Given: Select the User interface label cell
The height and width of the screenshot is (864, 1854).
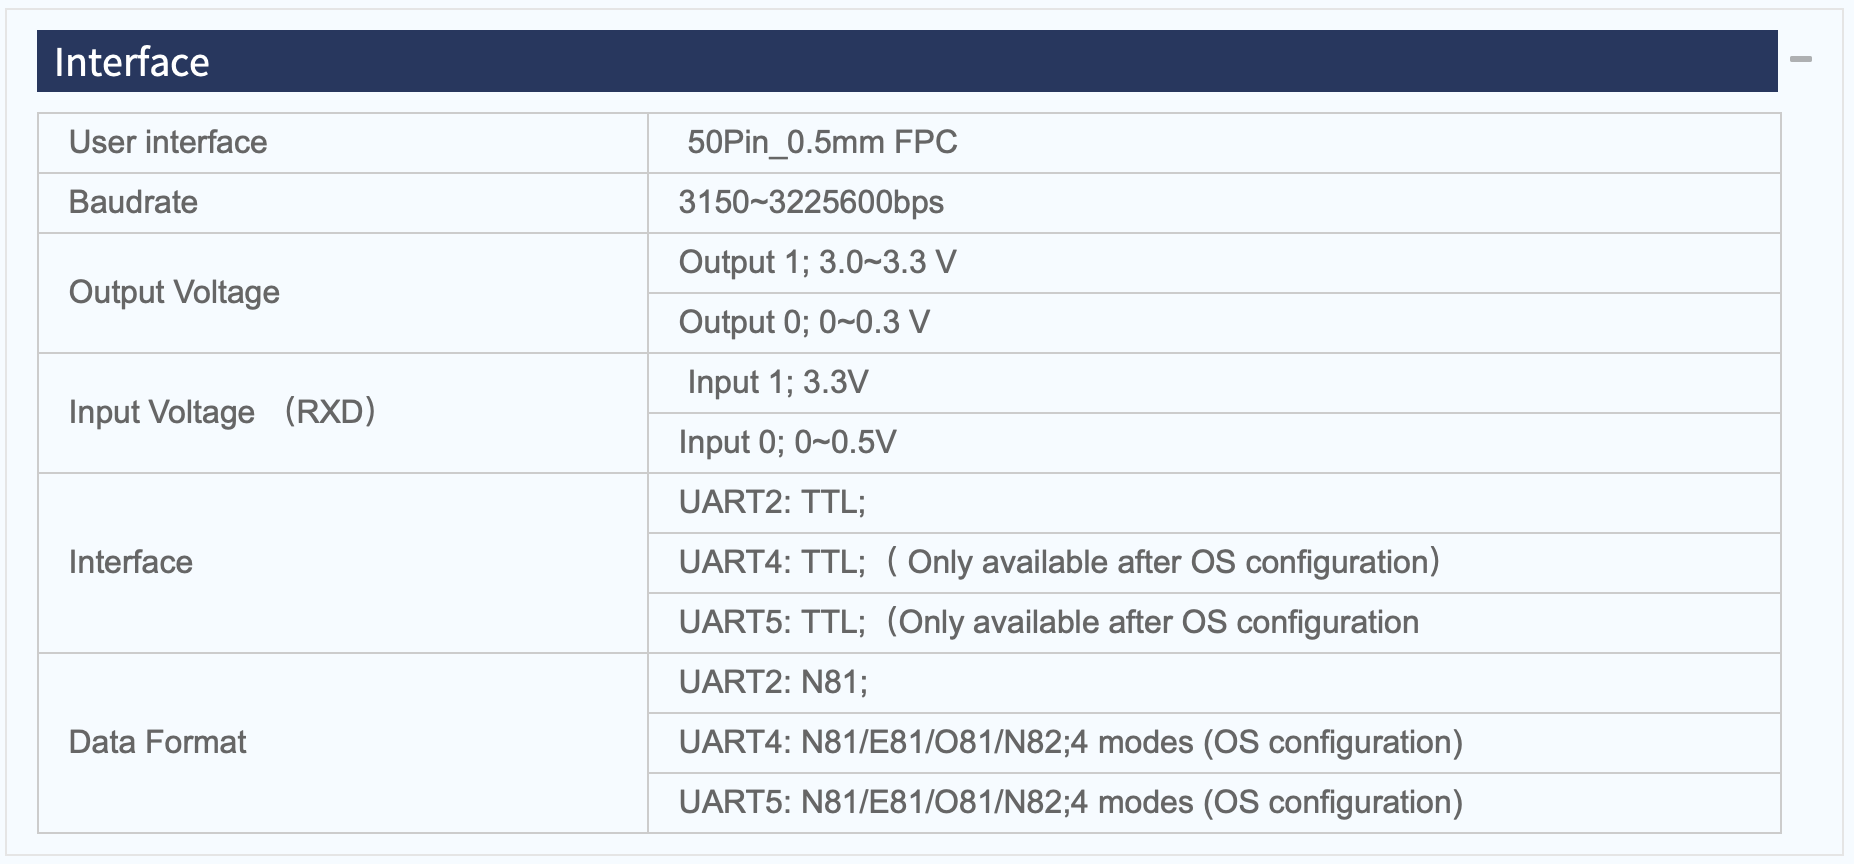Looking at the screenshot, I should pyautogui.click(x=343, y=143).
